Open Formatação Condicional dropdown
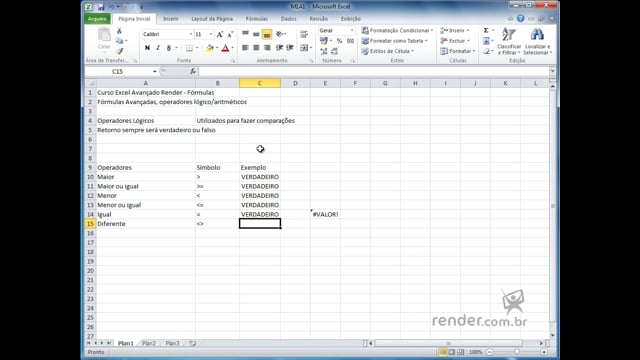Viewport: 640px width, 360px height. click(x=397, y=31)
